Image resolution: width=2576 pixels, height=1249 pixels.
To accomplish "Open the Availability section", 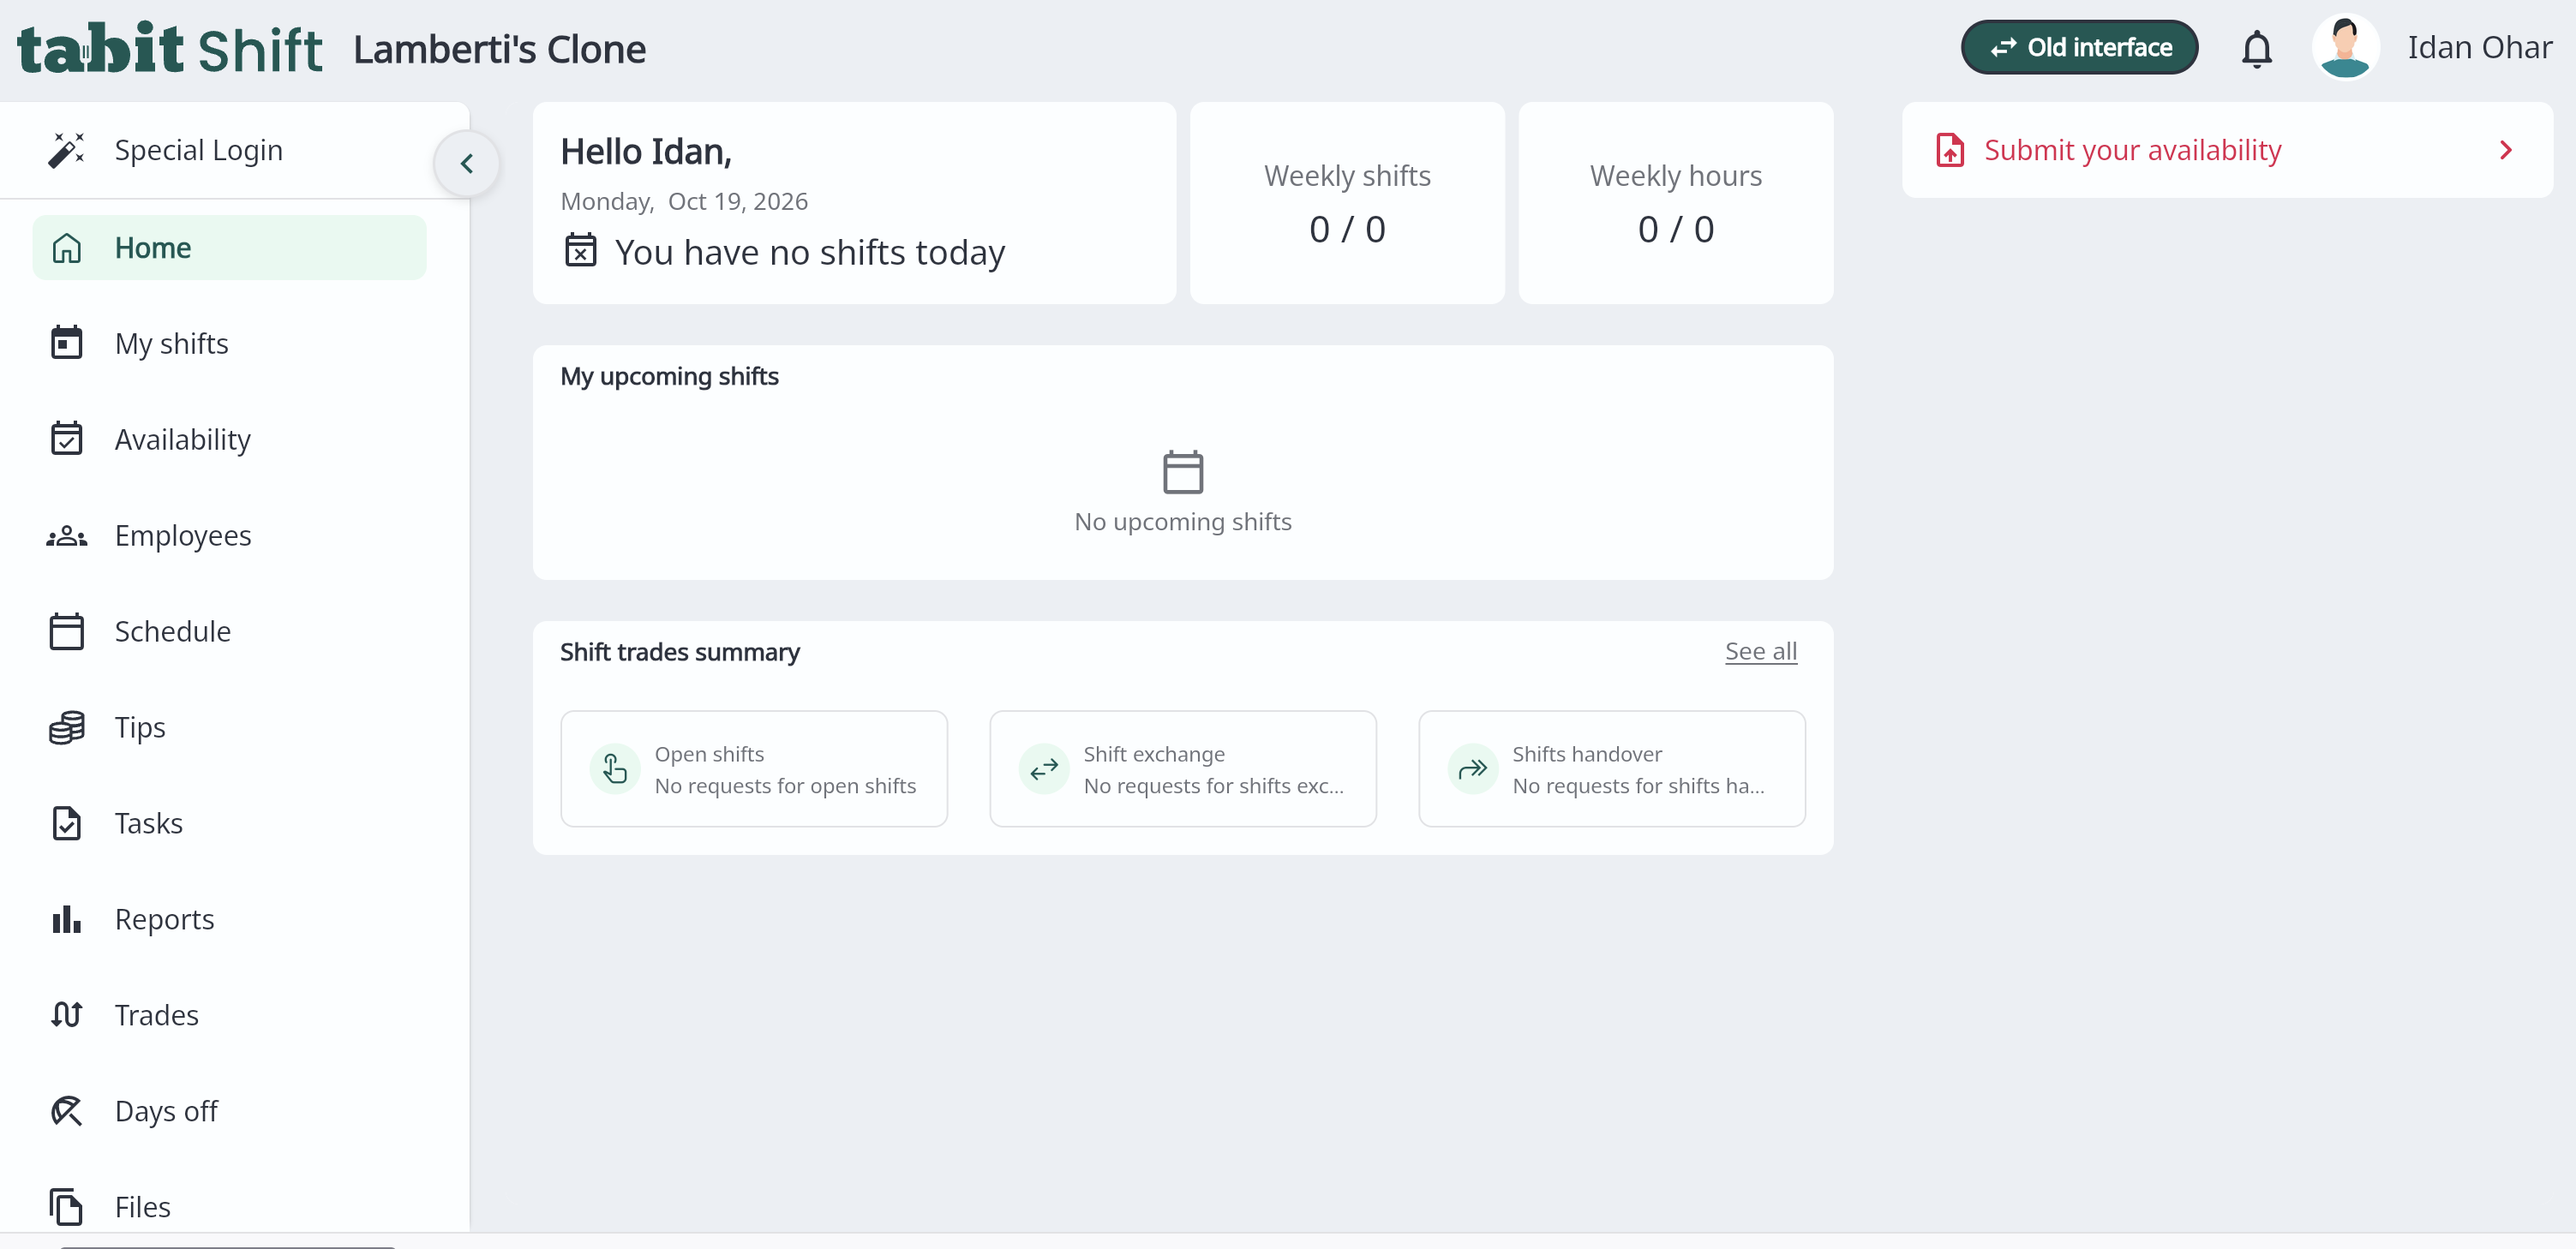I will point(229,439).
